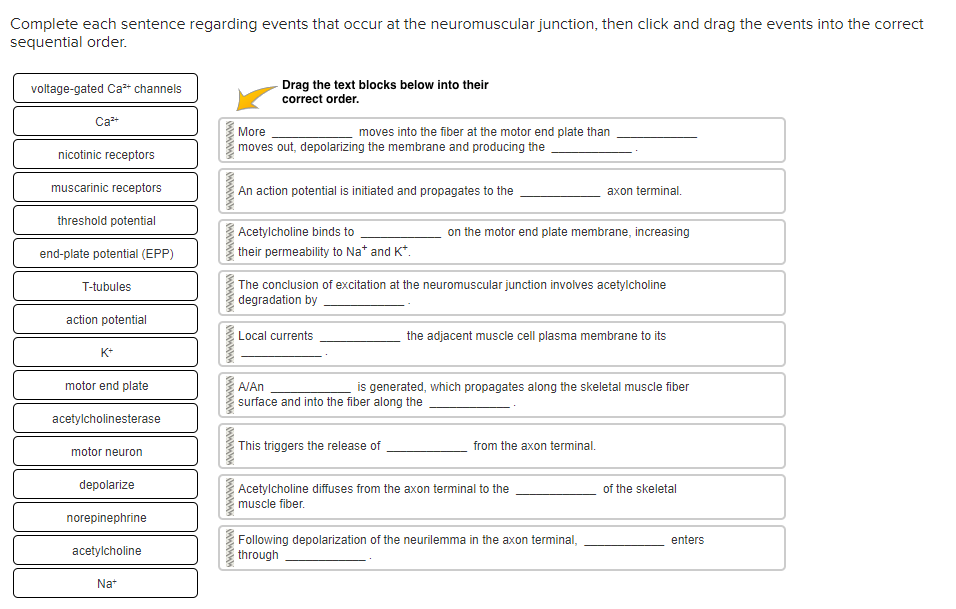Click the drag handle on the "This triggers the release" block

(228, 446)
